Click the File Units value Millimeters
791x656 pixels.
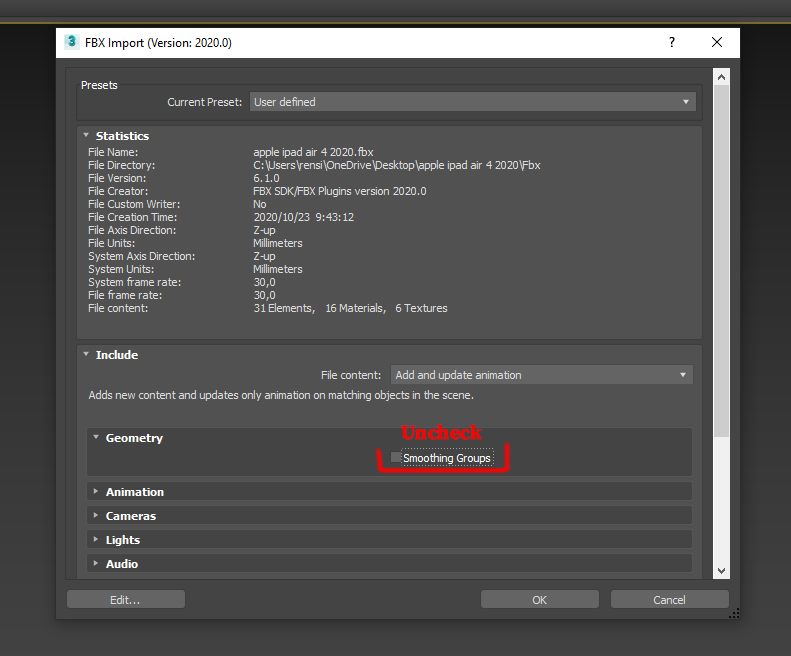tap(278, 243)
